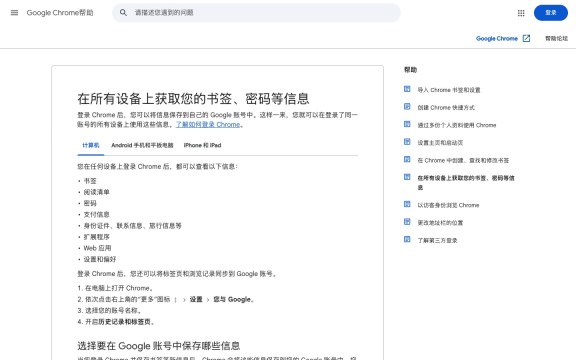Click the 扩展程序 list item

[96, 237]
